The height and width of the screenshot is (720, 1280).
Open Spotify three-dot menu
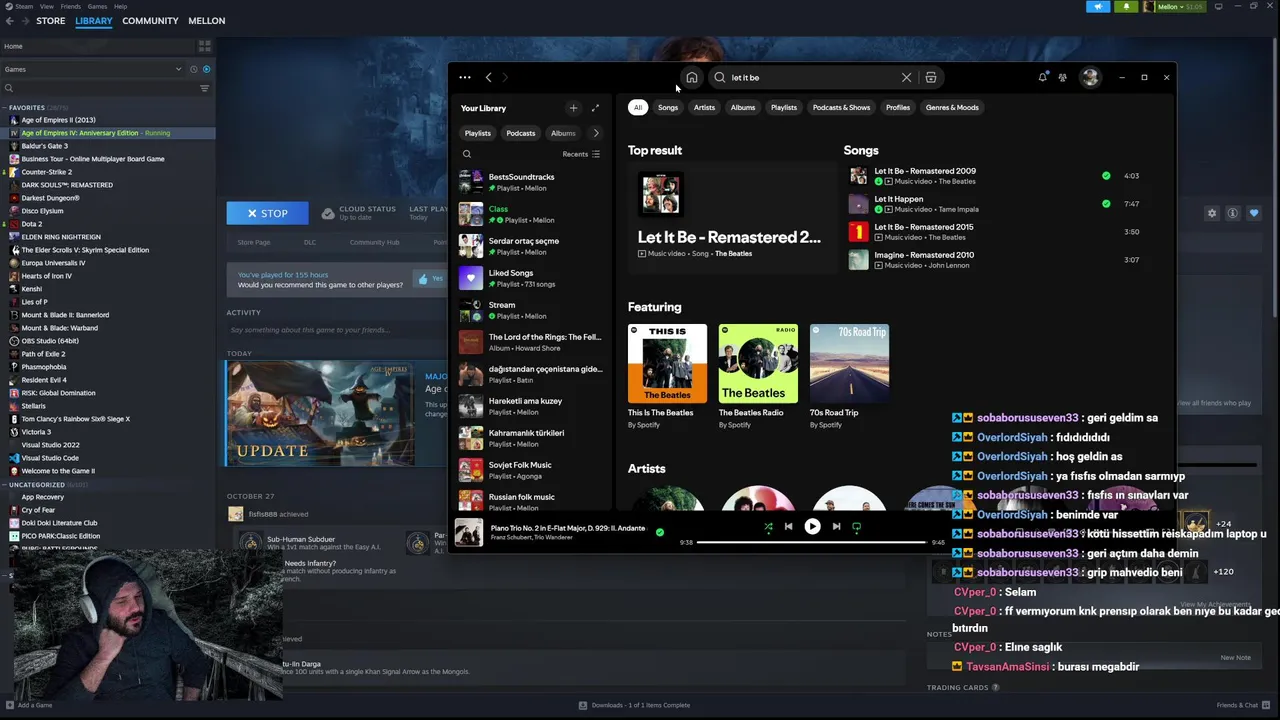[x=465, y=77]
